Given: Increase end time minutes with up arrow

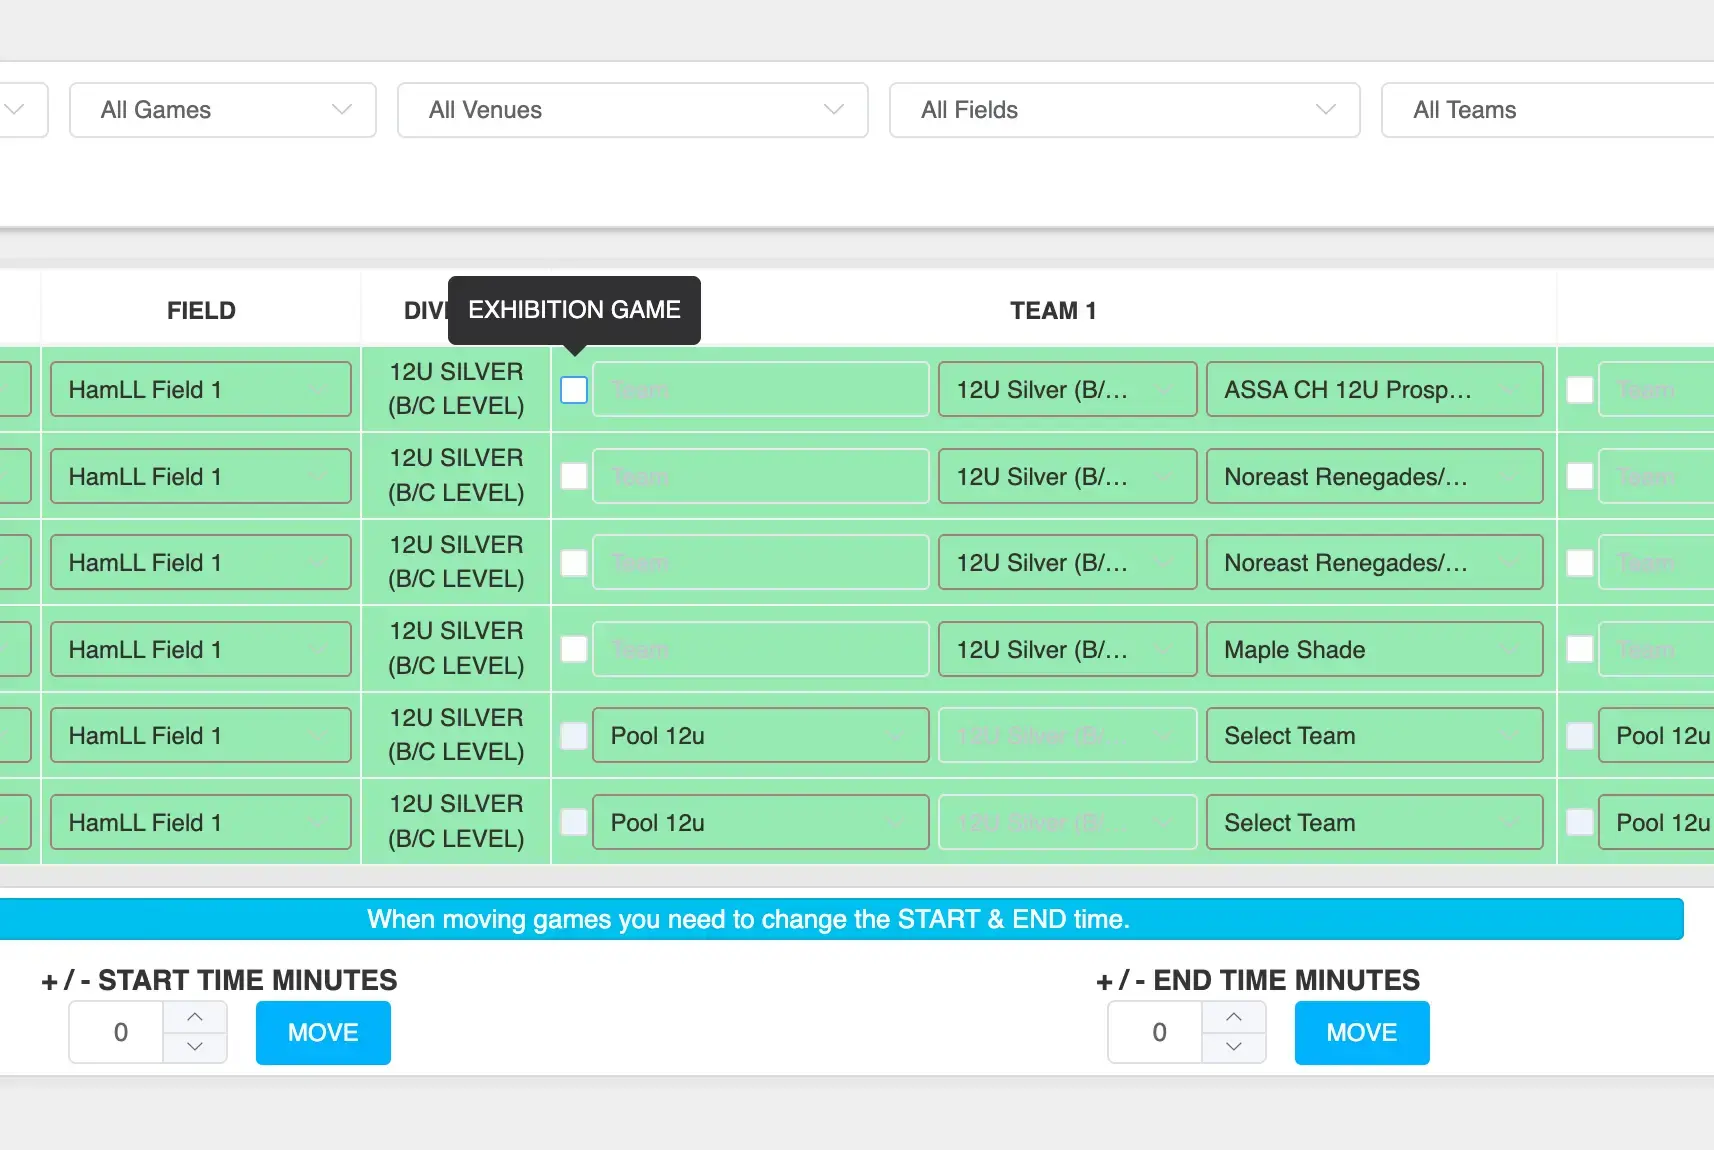Looking at the screenshot, I should pos(1234,1017).
